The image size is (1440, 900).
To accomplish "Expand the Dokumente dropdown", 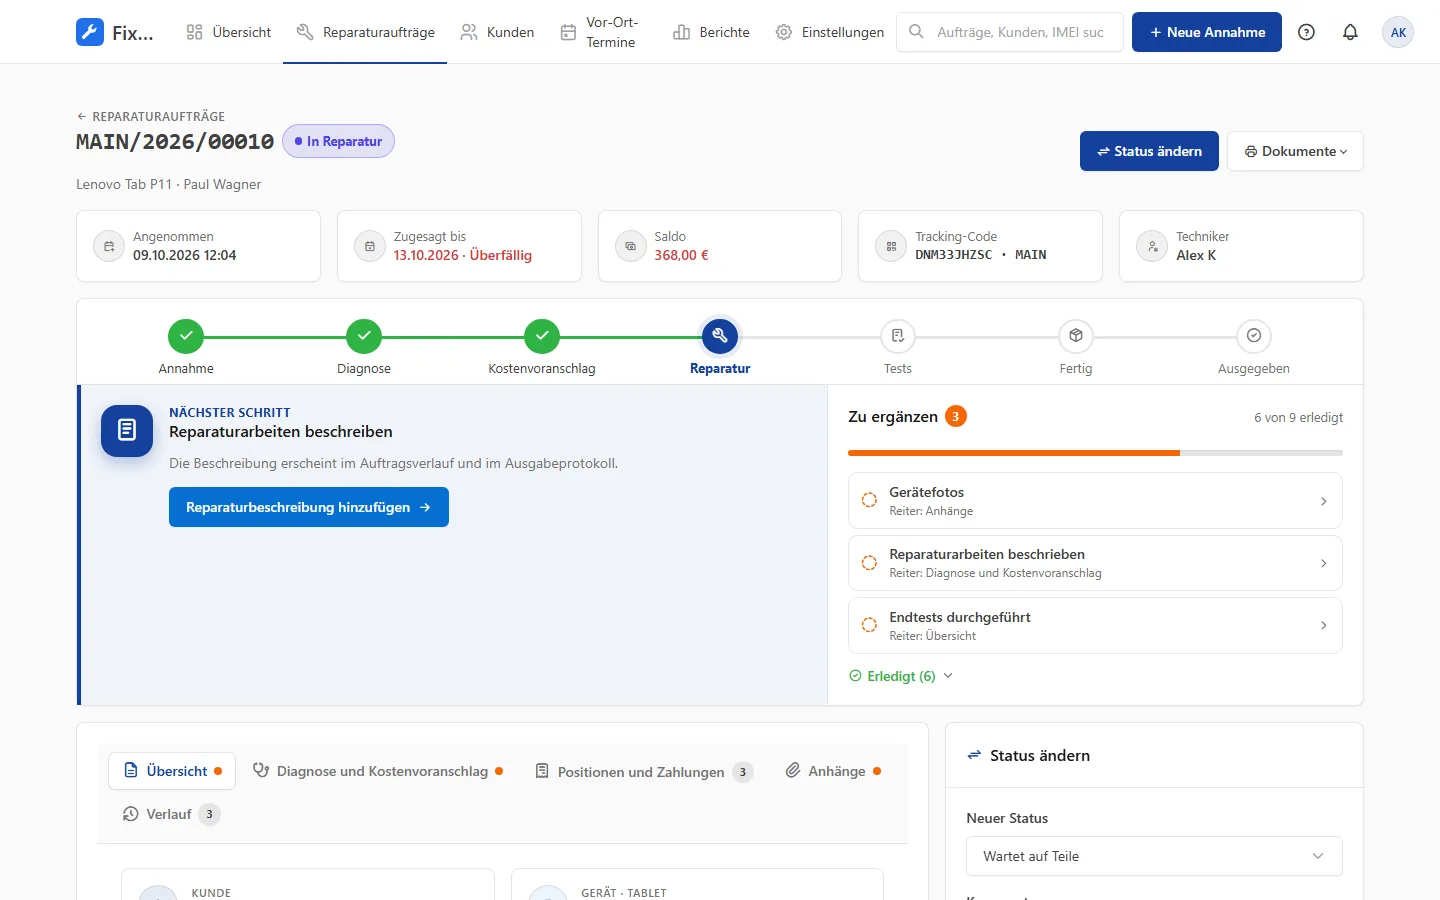I will point(1295,151).
